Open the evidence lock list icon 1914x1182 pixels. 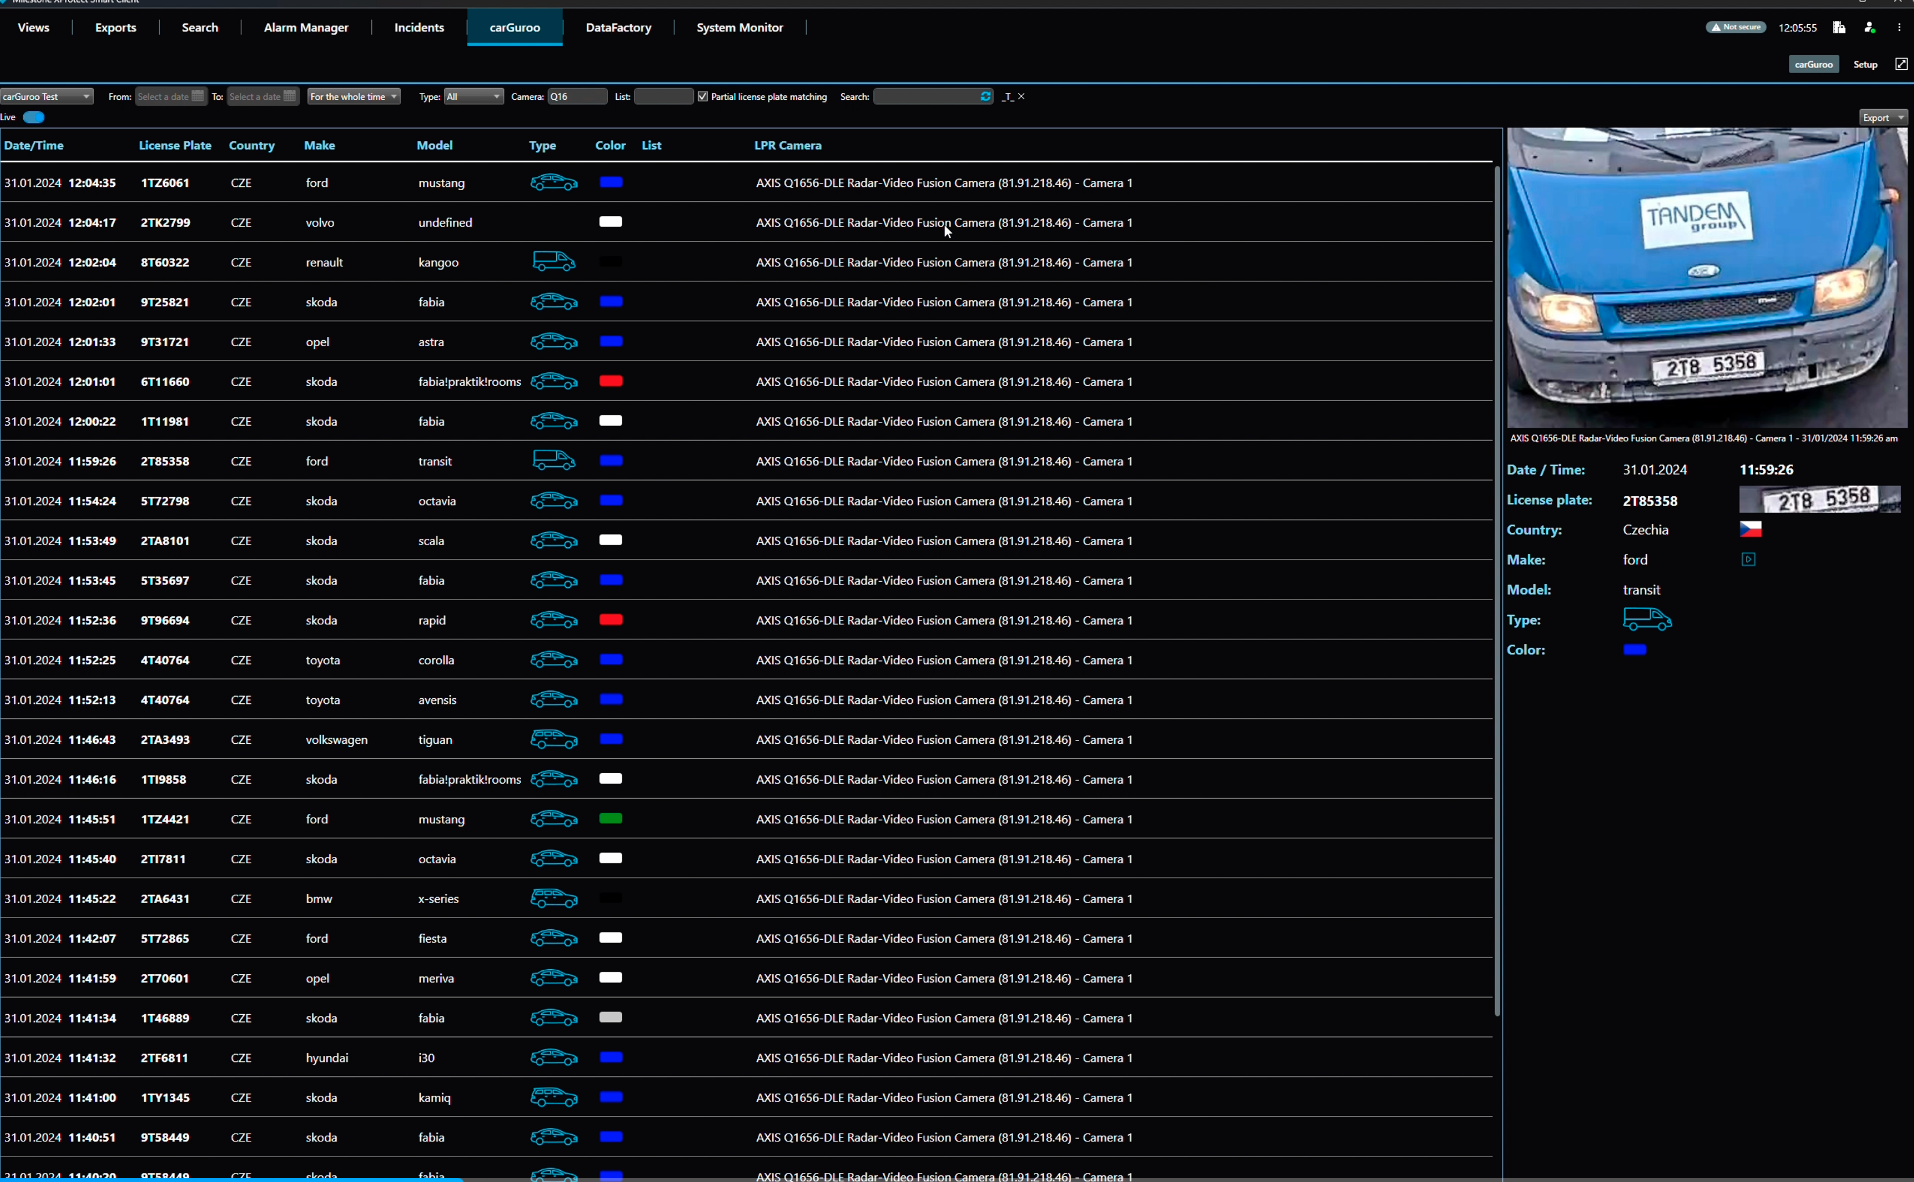point(1839,28)
